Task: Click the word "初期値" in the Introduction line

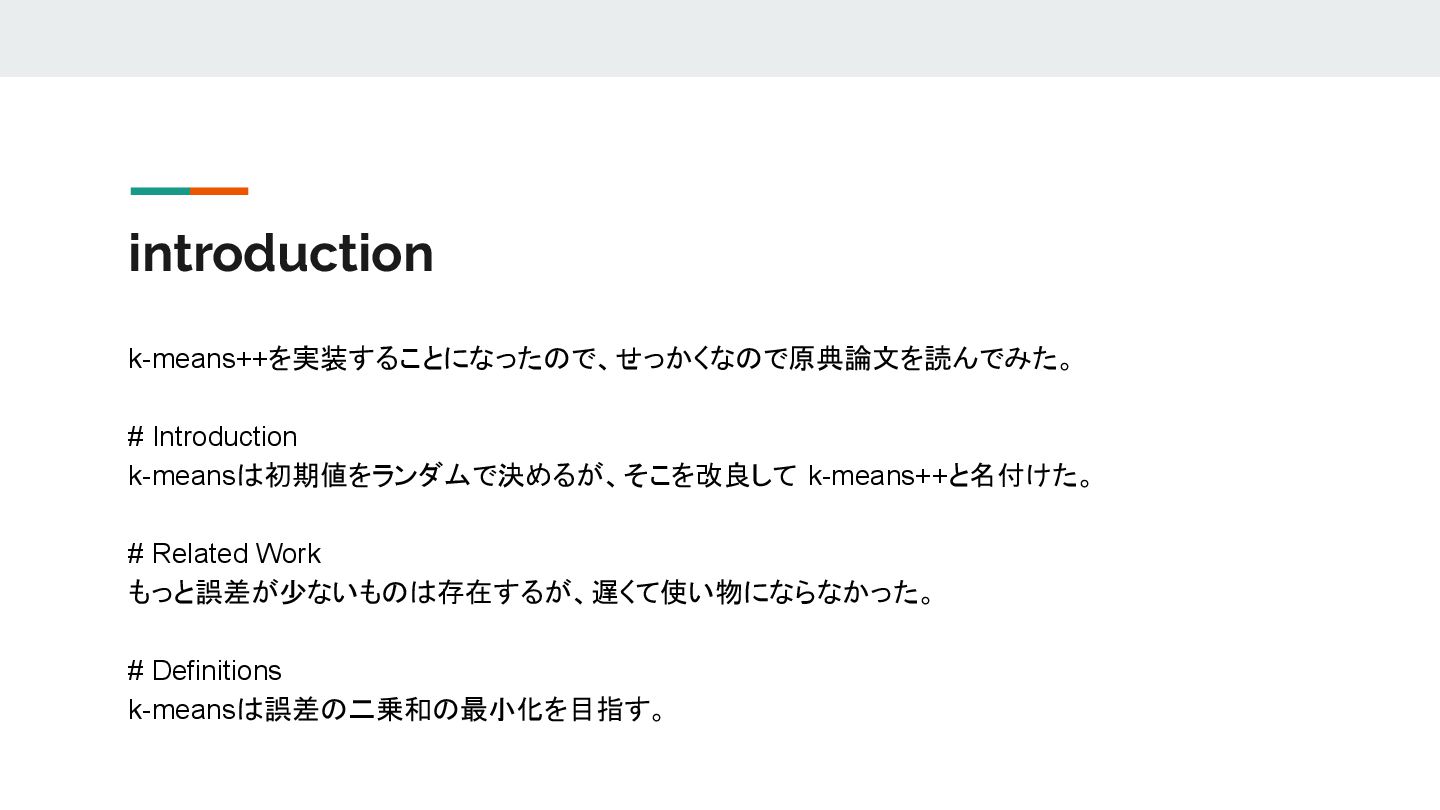Action: pos(305,476)
